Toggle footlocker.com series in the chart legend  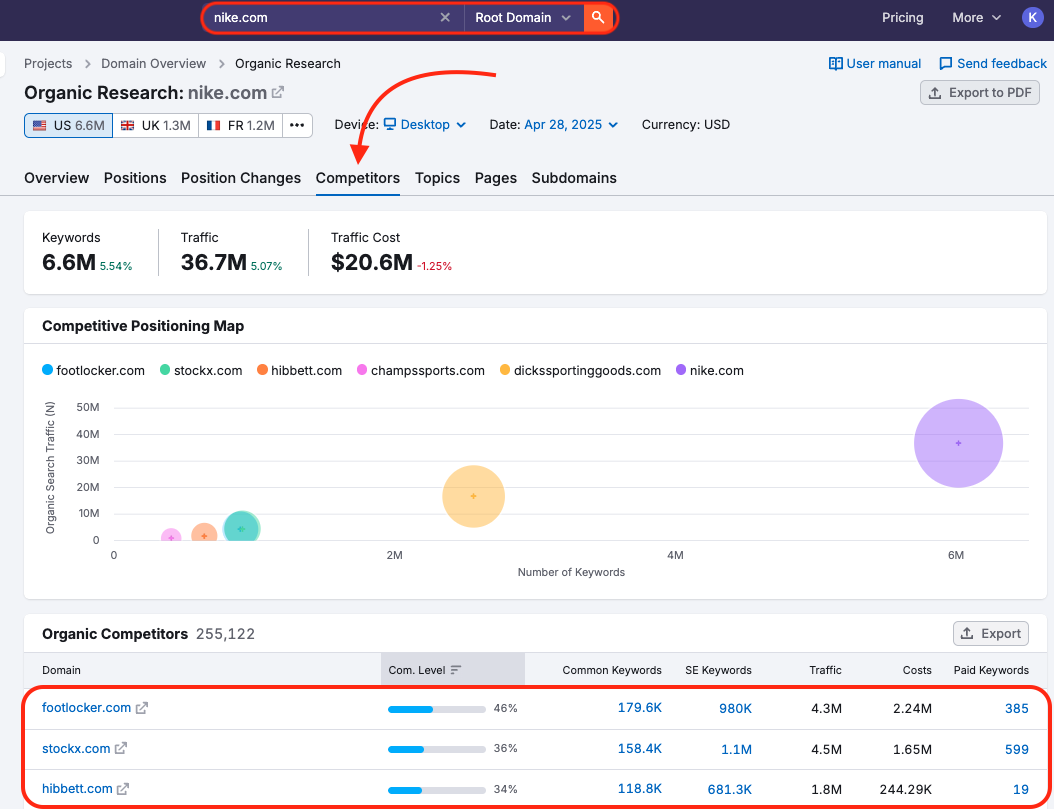[93, 370]
